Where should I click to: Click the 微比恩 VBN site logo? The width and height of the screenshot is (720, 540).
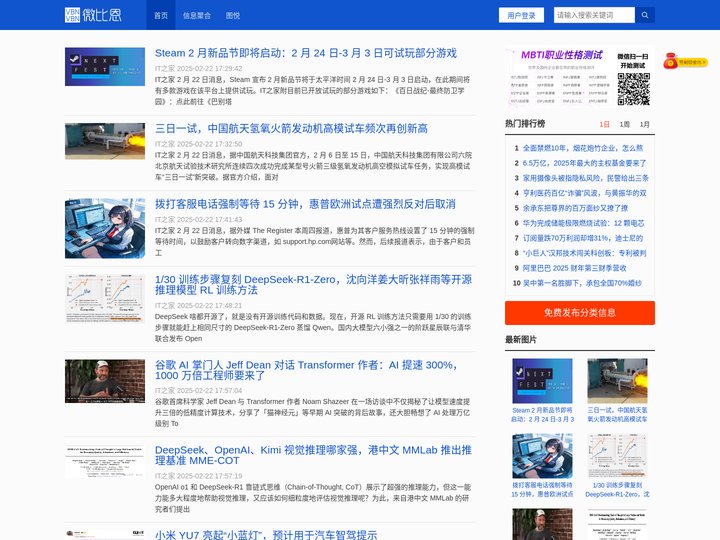point(93,15)
